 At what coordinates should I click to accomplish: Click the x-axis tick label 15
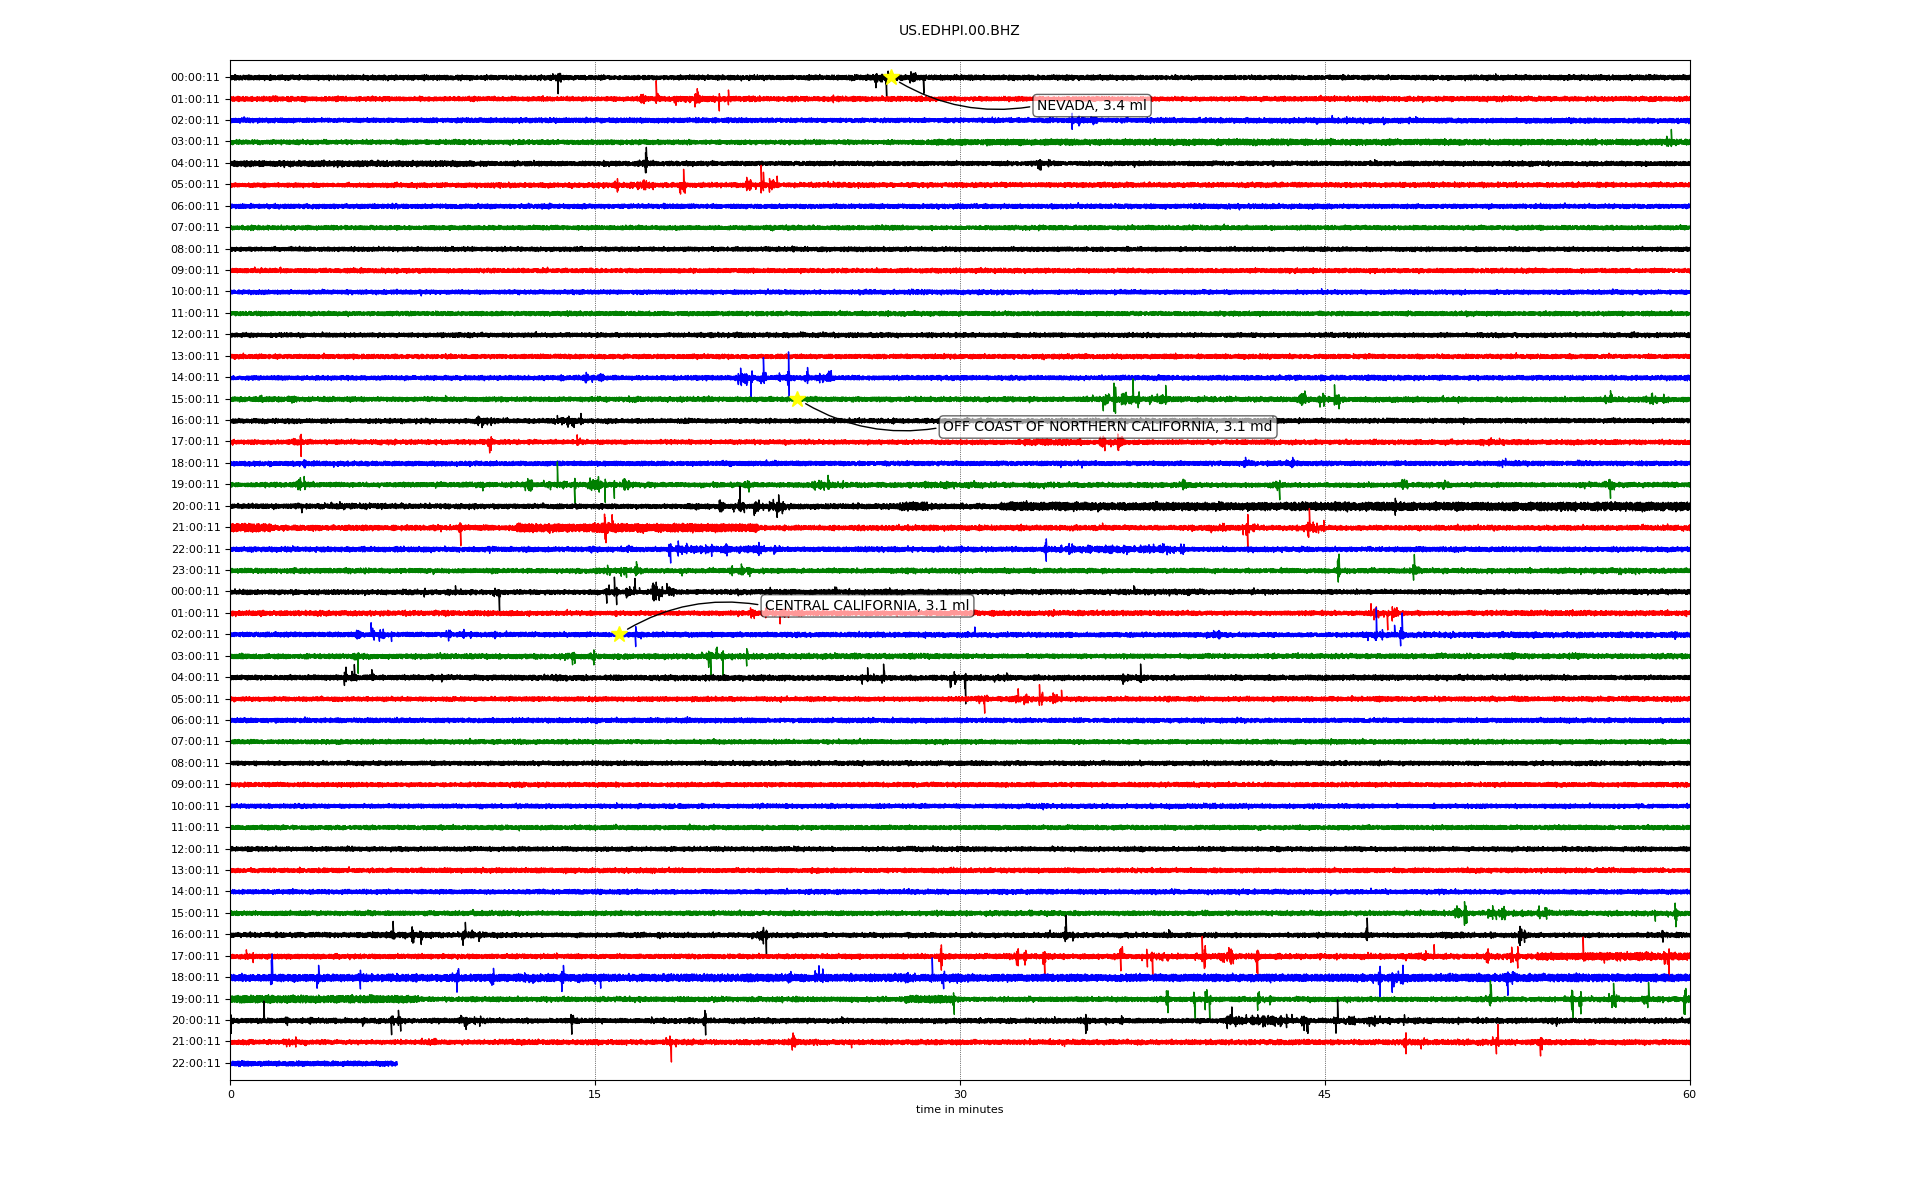(595, 1094)
